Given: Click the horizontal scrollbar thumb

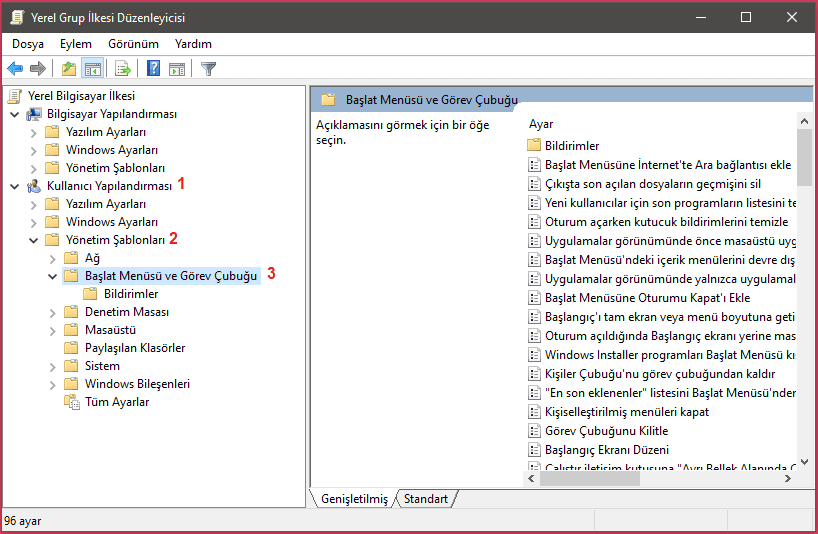Looking at the screenshot, I should pyautogui.click(x=590, y=479).
